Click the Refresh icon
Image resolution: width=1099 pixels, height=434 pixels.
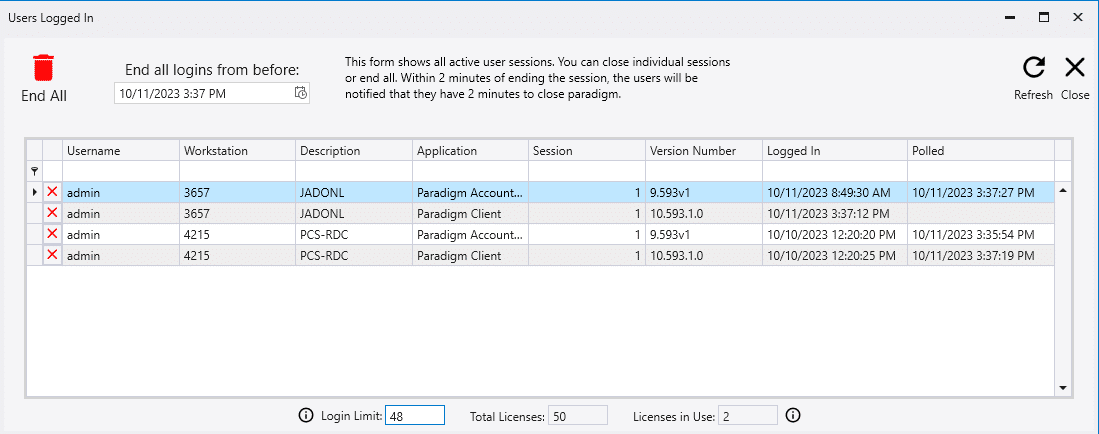pos(1033,68)
